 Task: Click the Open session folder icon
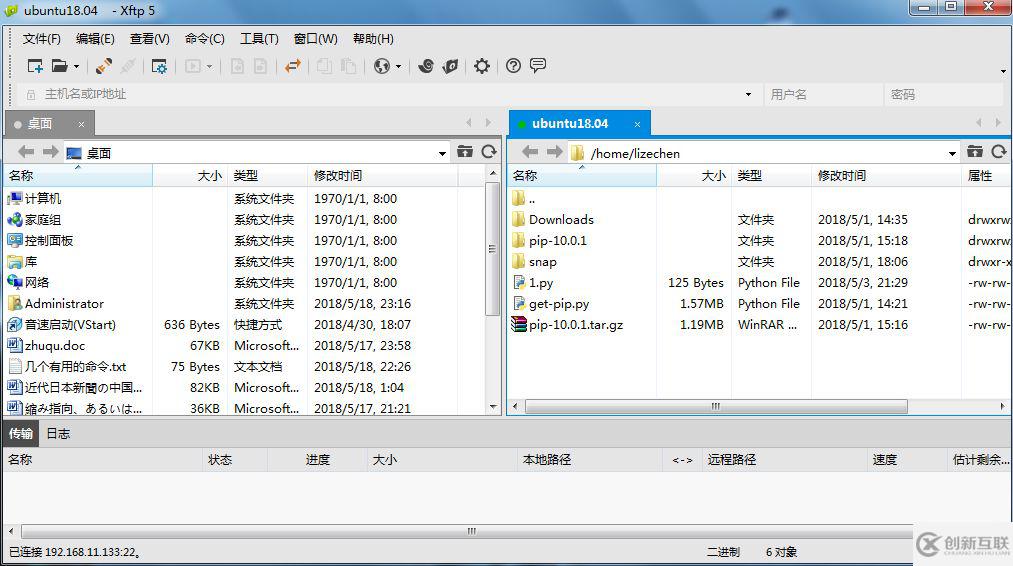[x=59, y=66]
